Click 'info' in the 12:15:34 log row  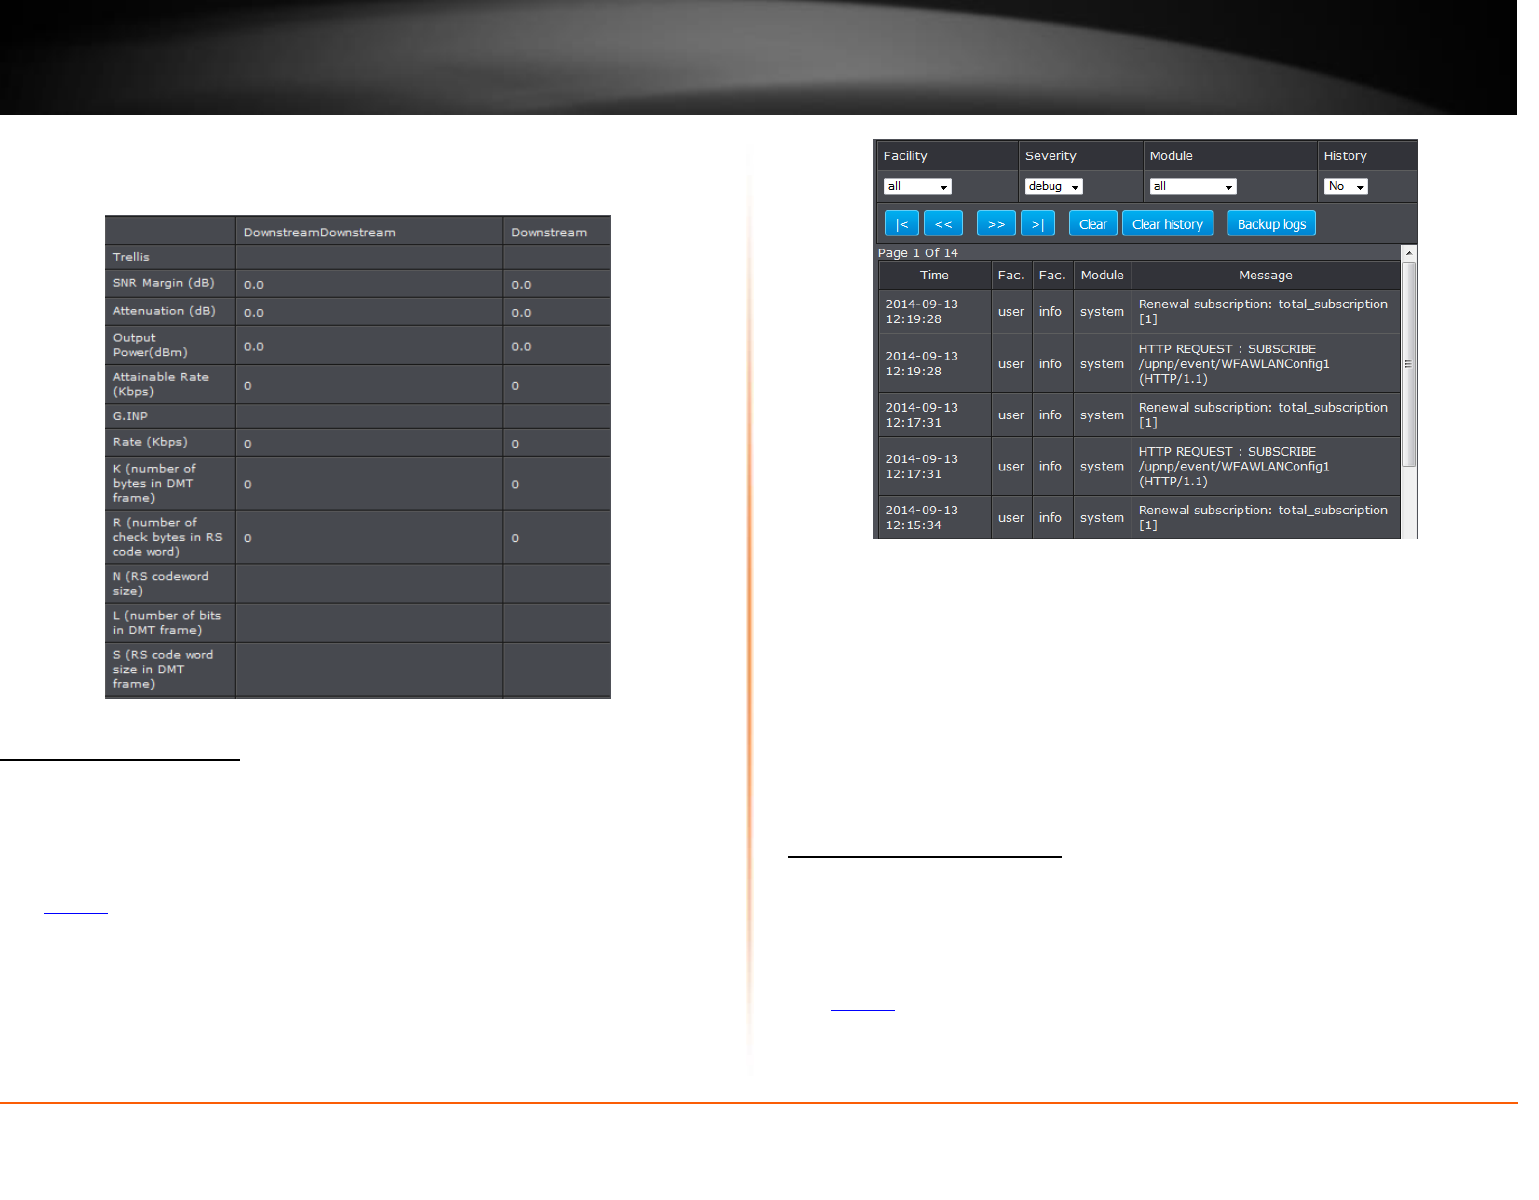pyautogui.click(x=1050, y=518)
